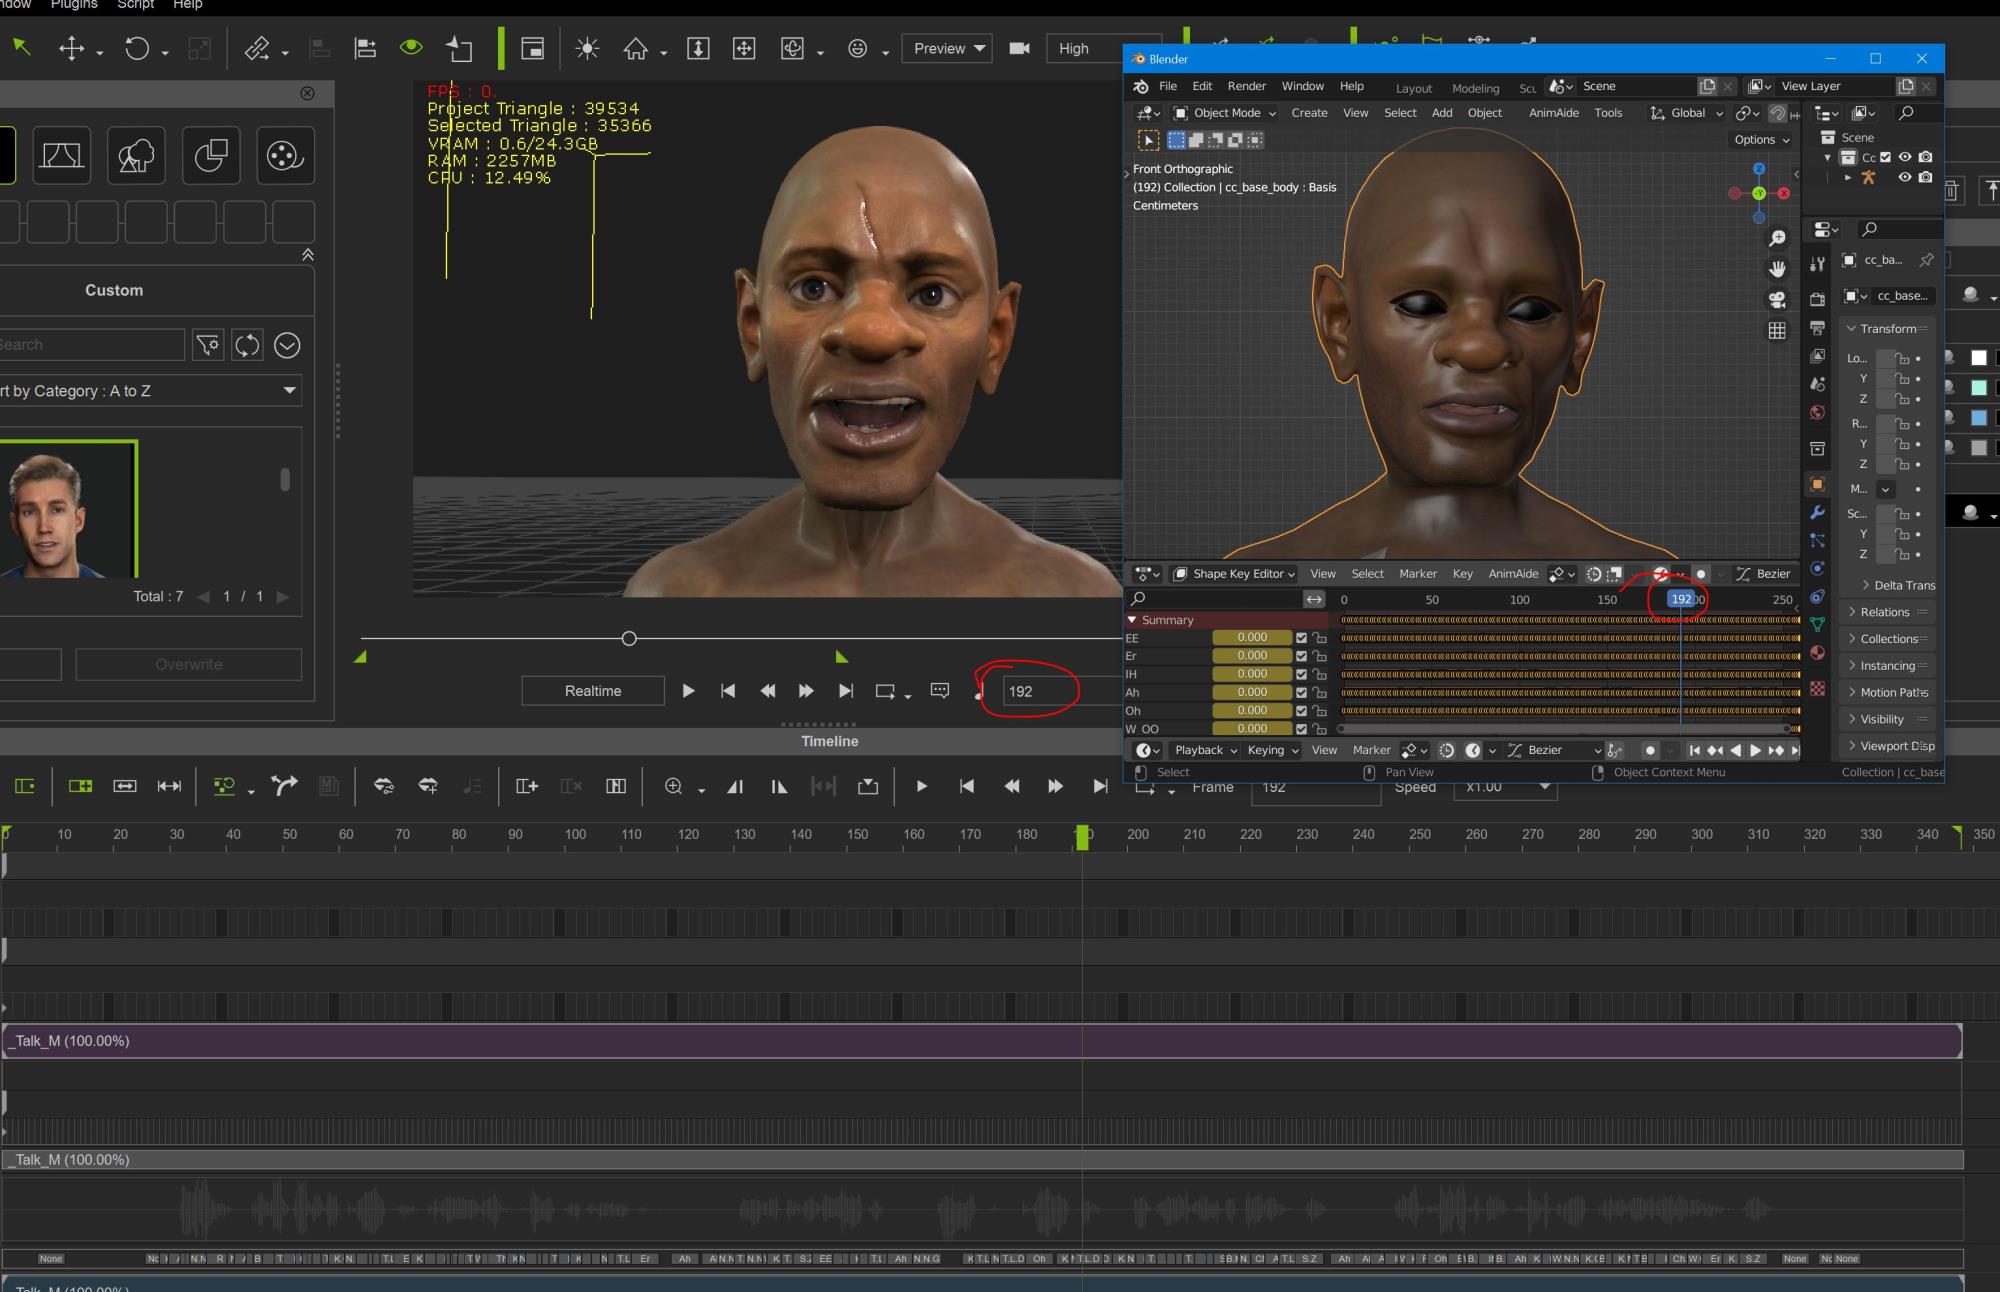Expand armature item in Blender outliner
This screenshot has width=2000, height=1292.
point(1847,177)
